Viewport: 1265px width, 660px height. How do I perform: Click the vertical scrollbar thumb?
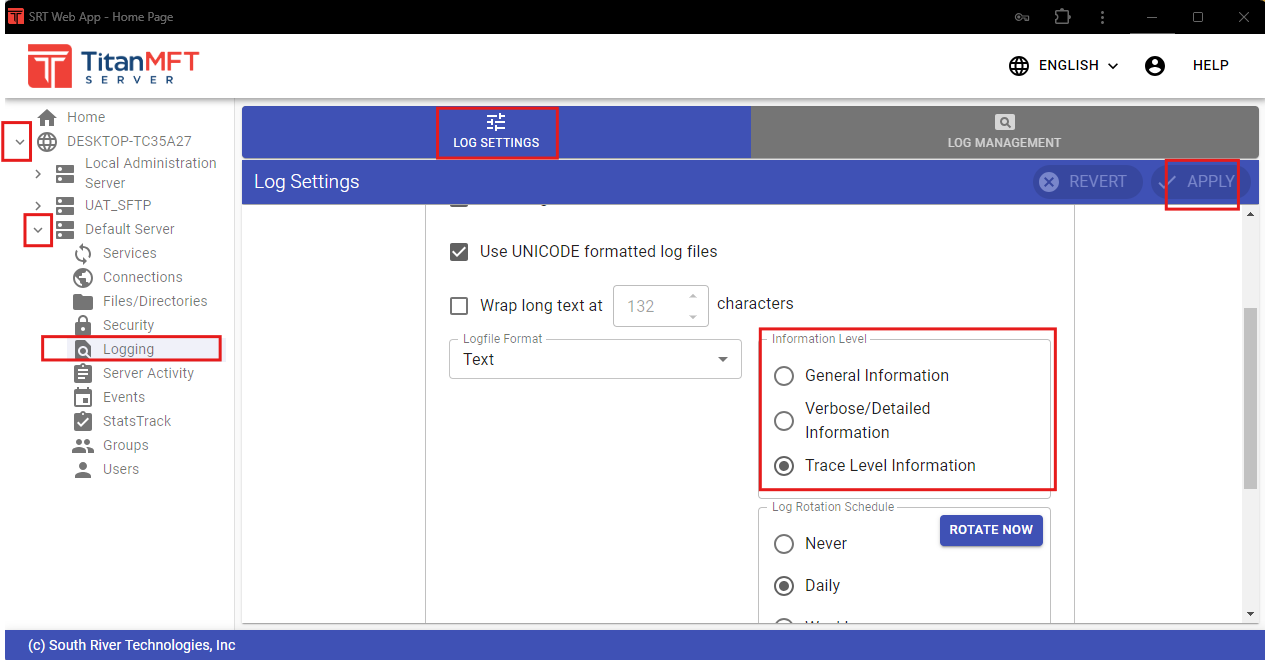click(1250, 398)
